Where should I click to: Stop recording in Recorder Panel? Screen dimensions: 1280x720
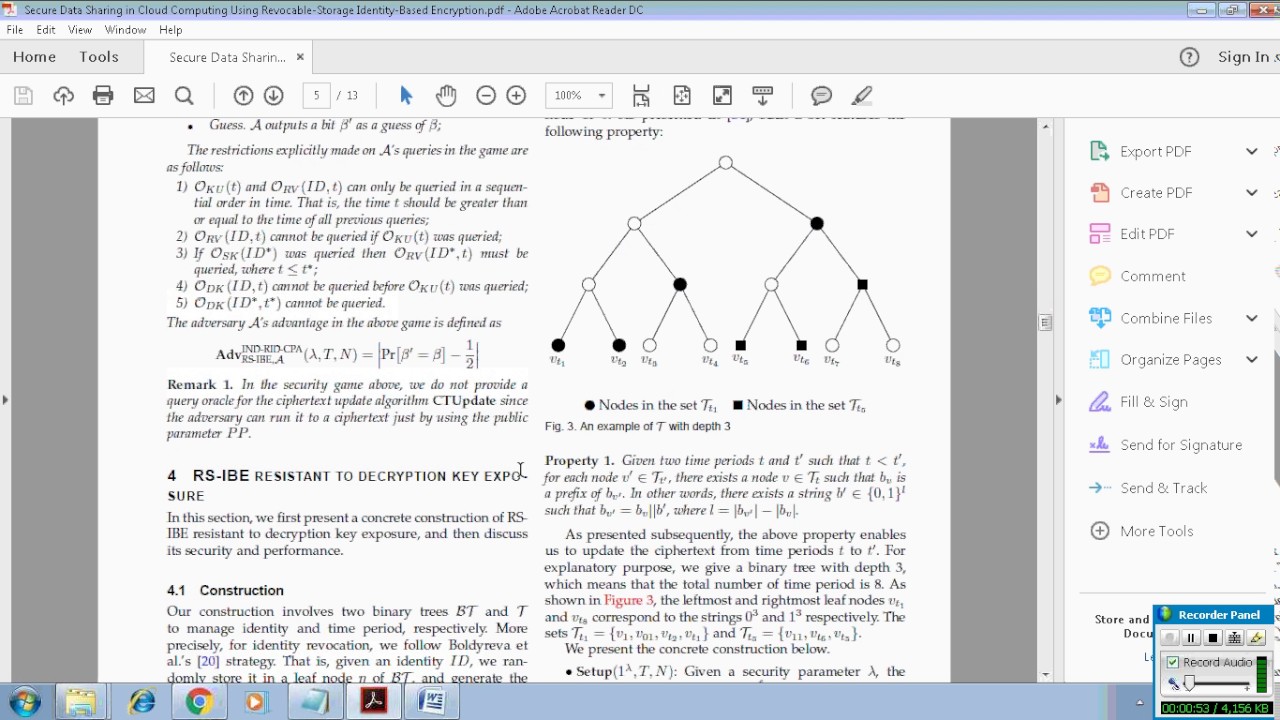[x=1213, y=638]
